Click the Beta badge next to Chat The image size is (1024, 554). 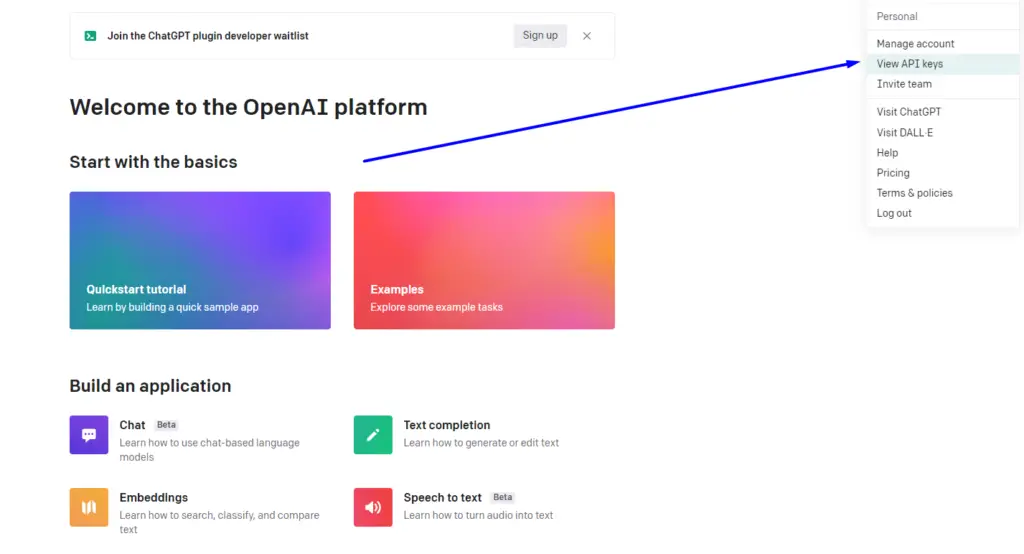(x=167, y=425)
